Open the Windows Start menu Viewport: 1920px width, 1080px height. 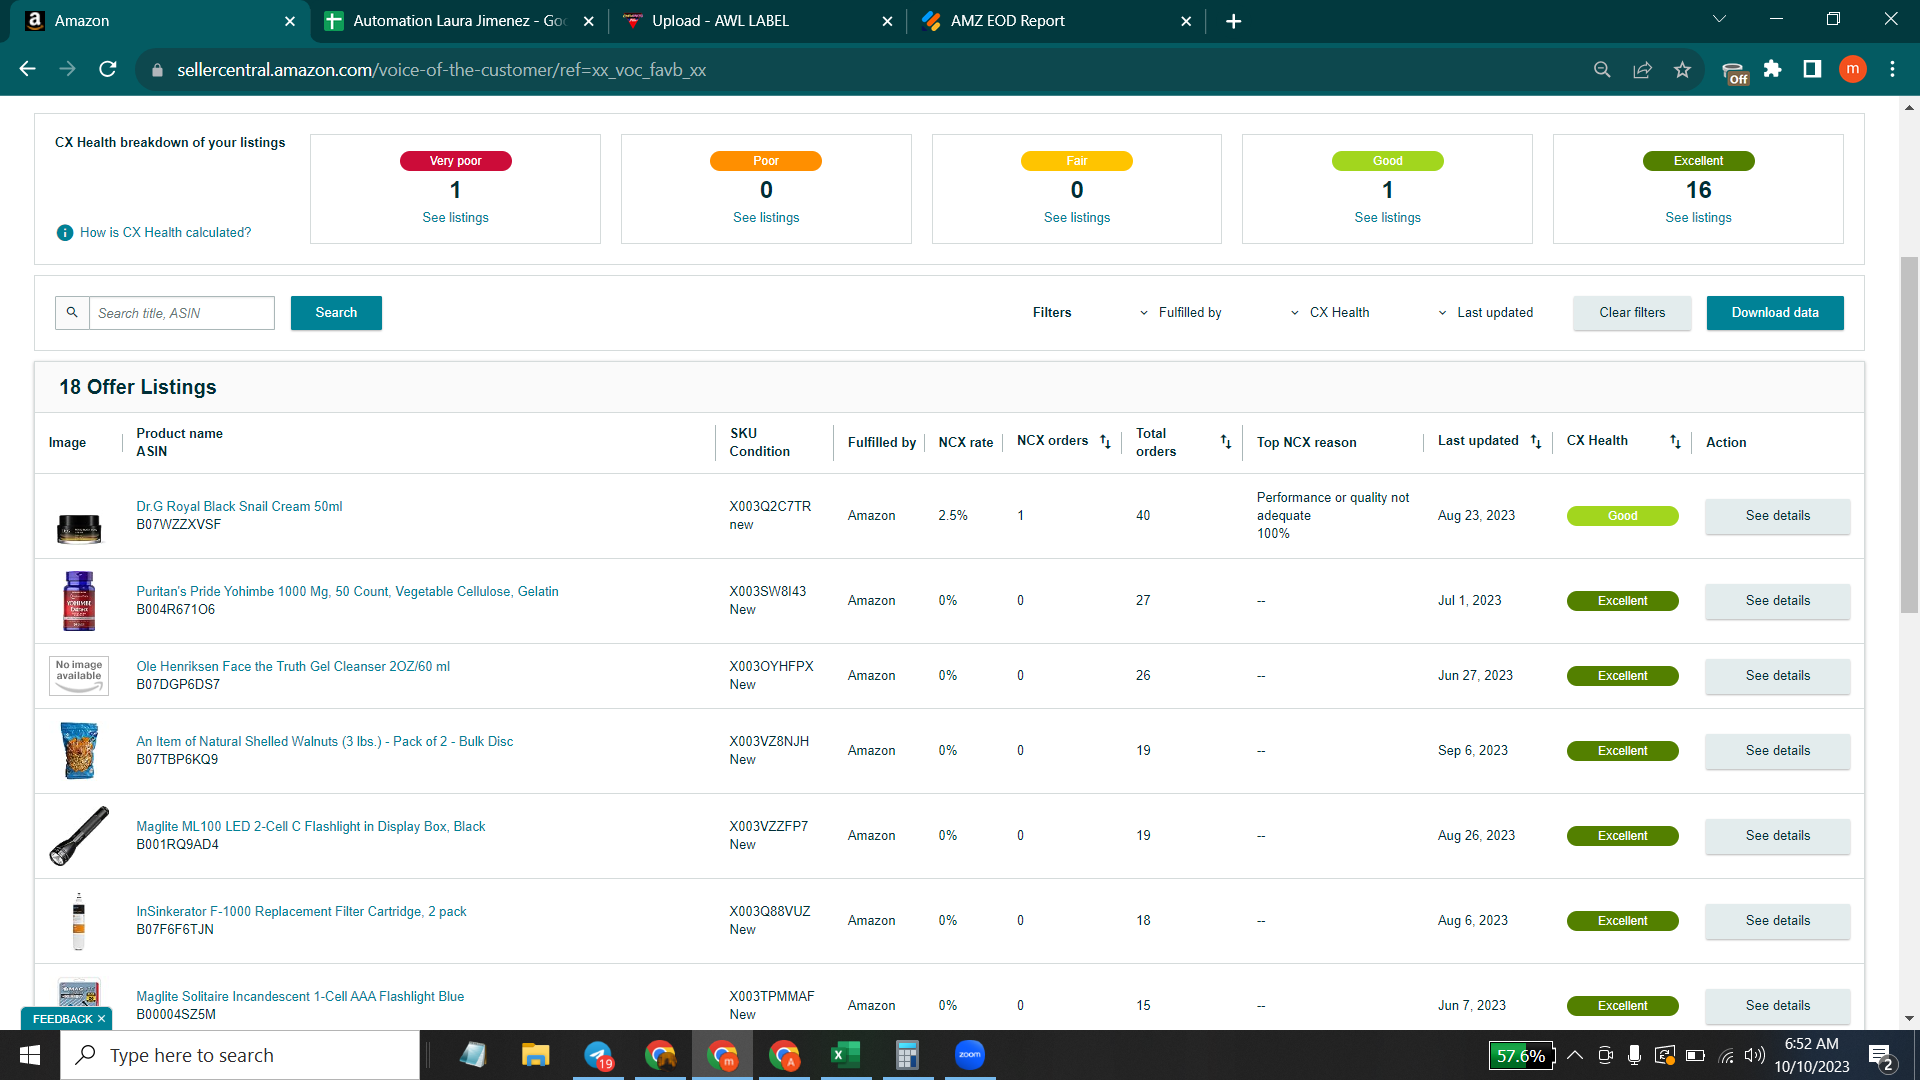pyautogui.click(x=30, y=1055)
